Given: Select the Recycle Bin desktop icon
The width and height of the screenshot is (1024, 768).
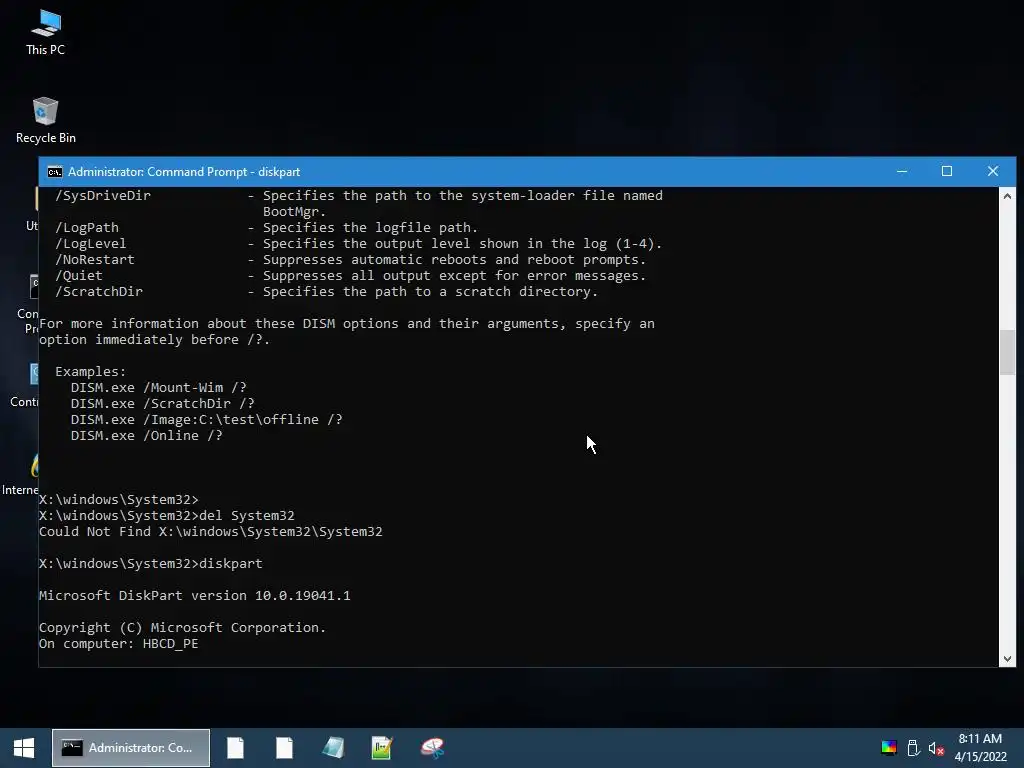Looking at the screenshot, I should click(46, 121).
